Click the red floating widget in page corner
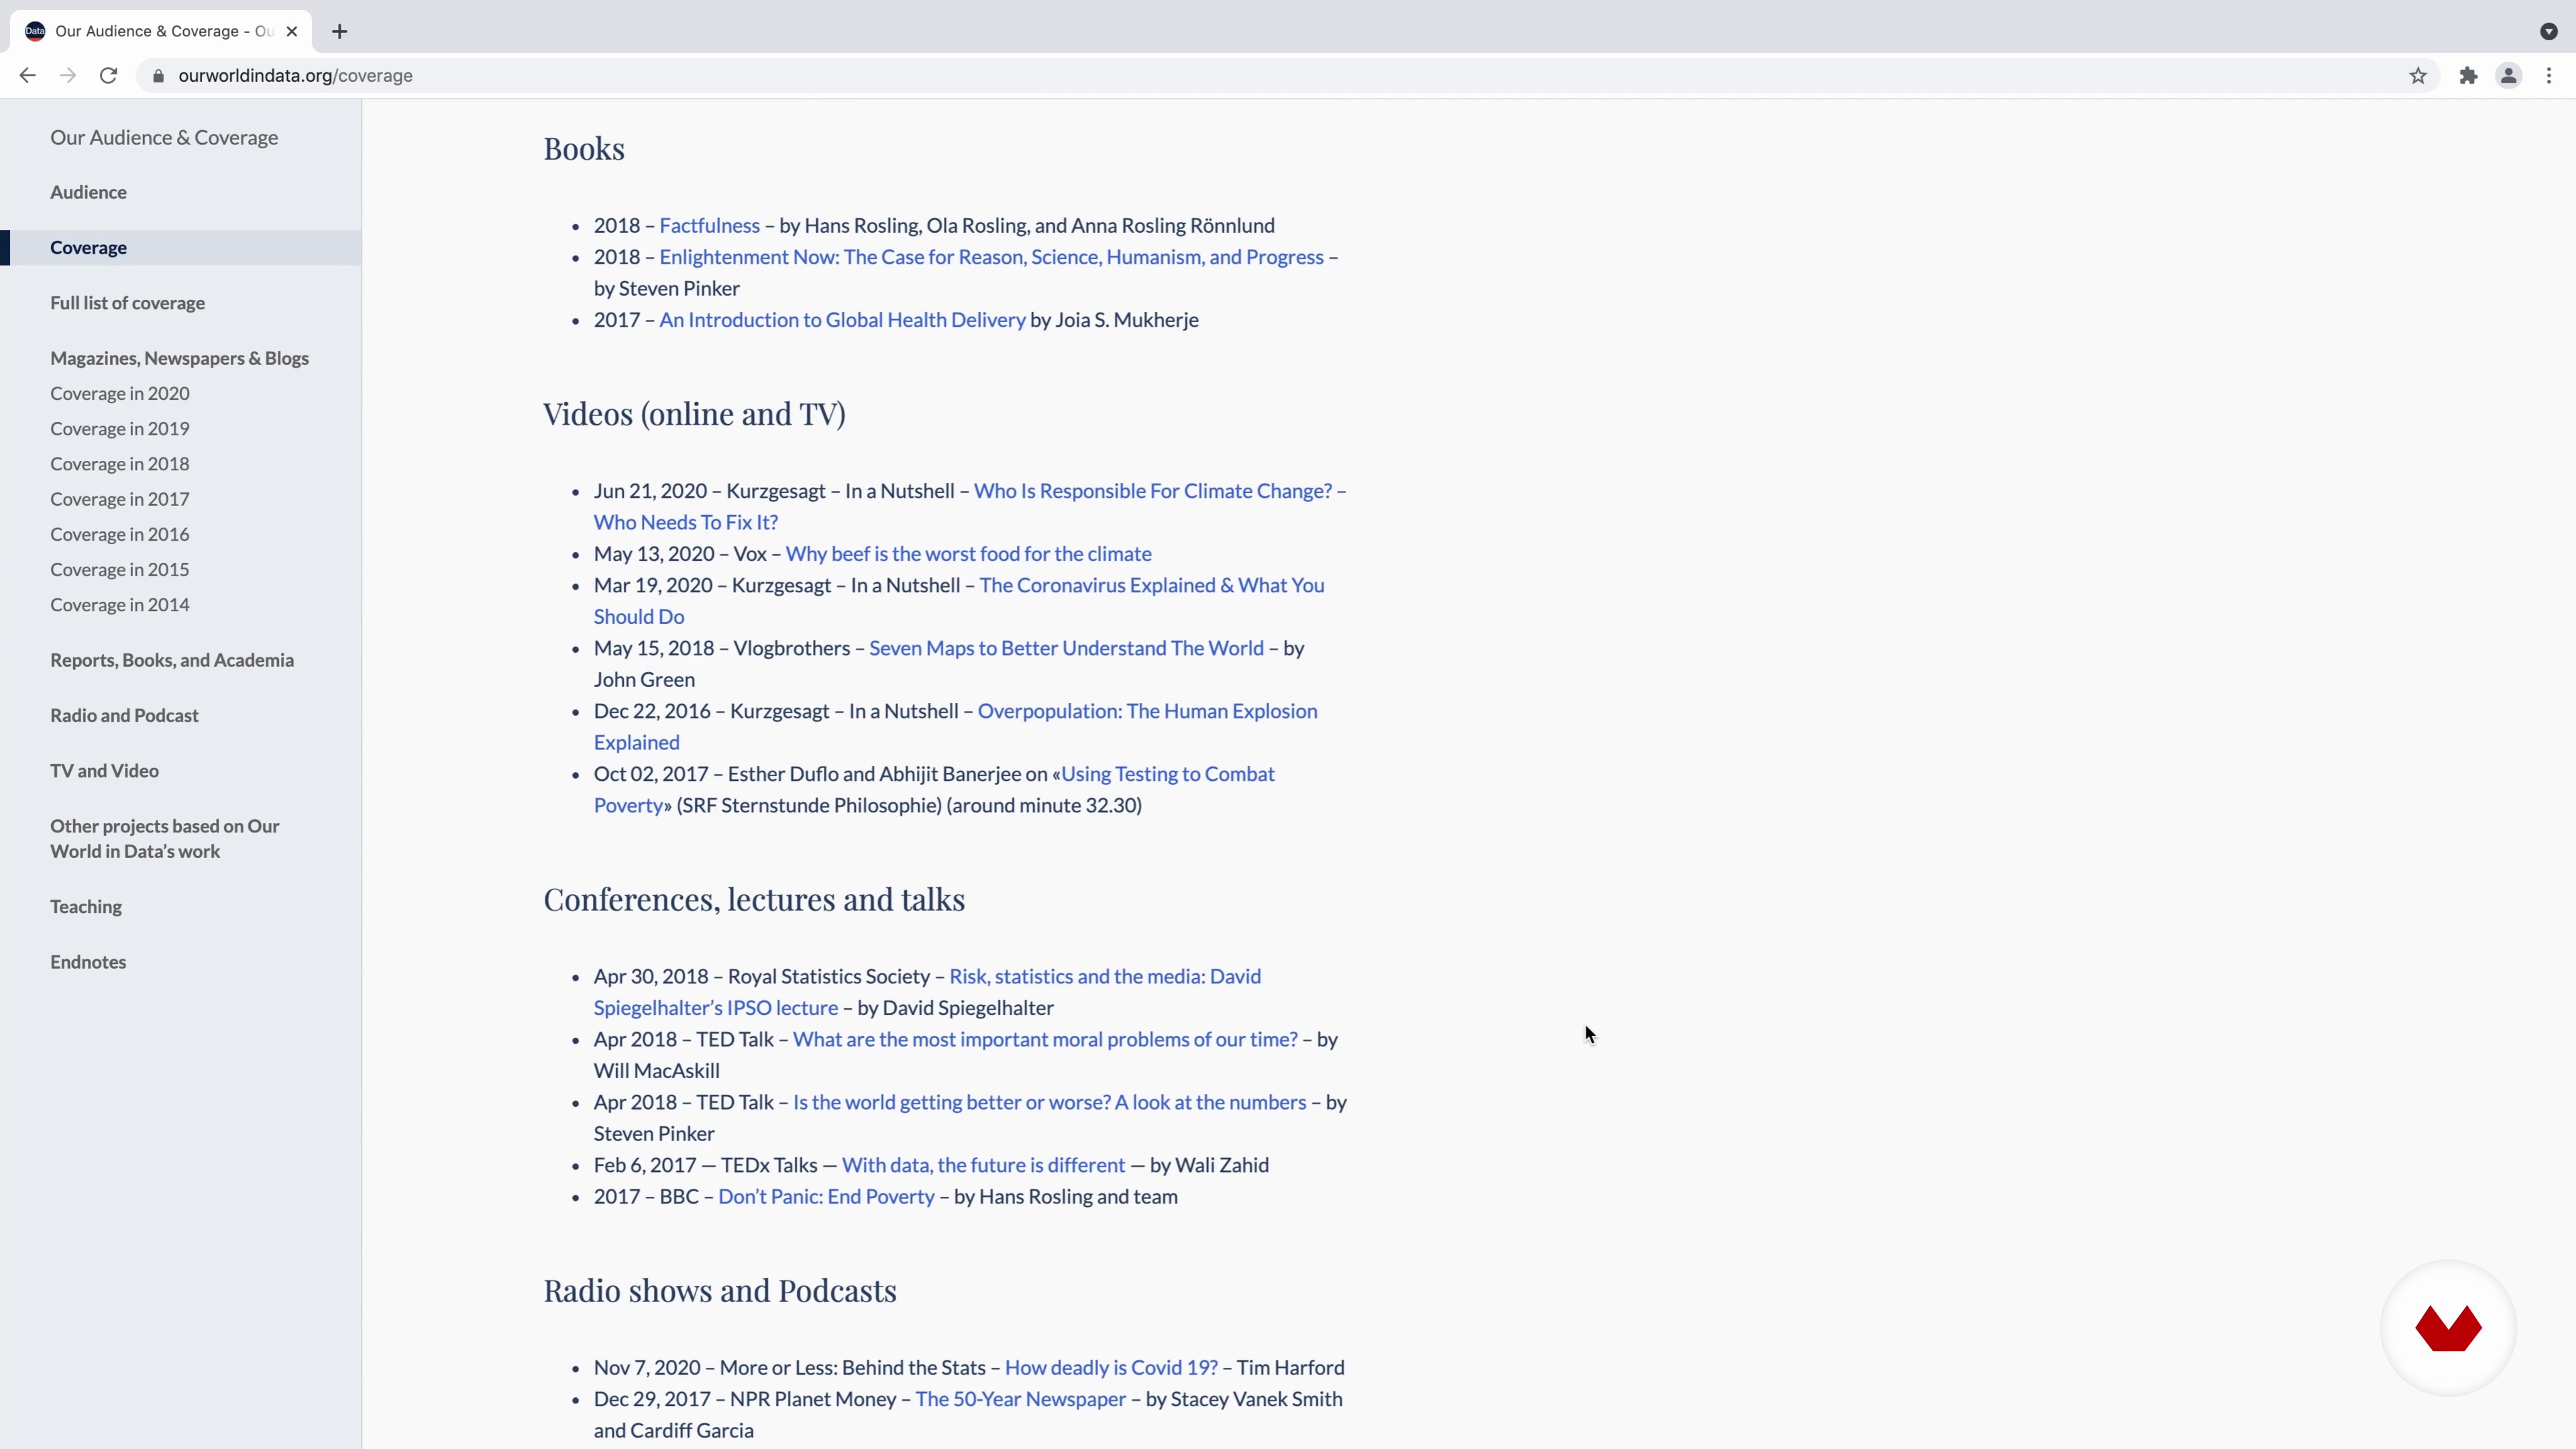Viewport: 2576px width, 1449px height. [2448, 1328]
